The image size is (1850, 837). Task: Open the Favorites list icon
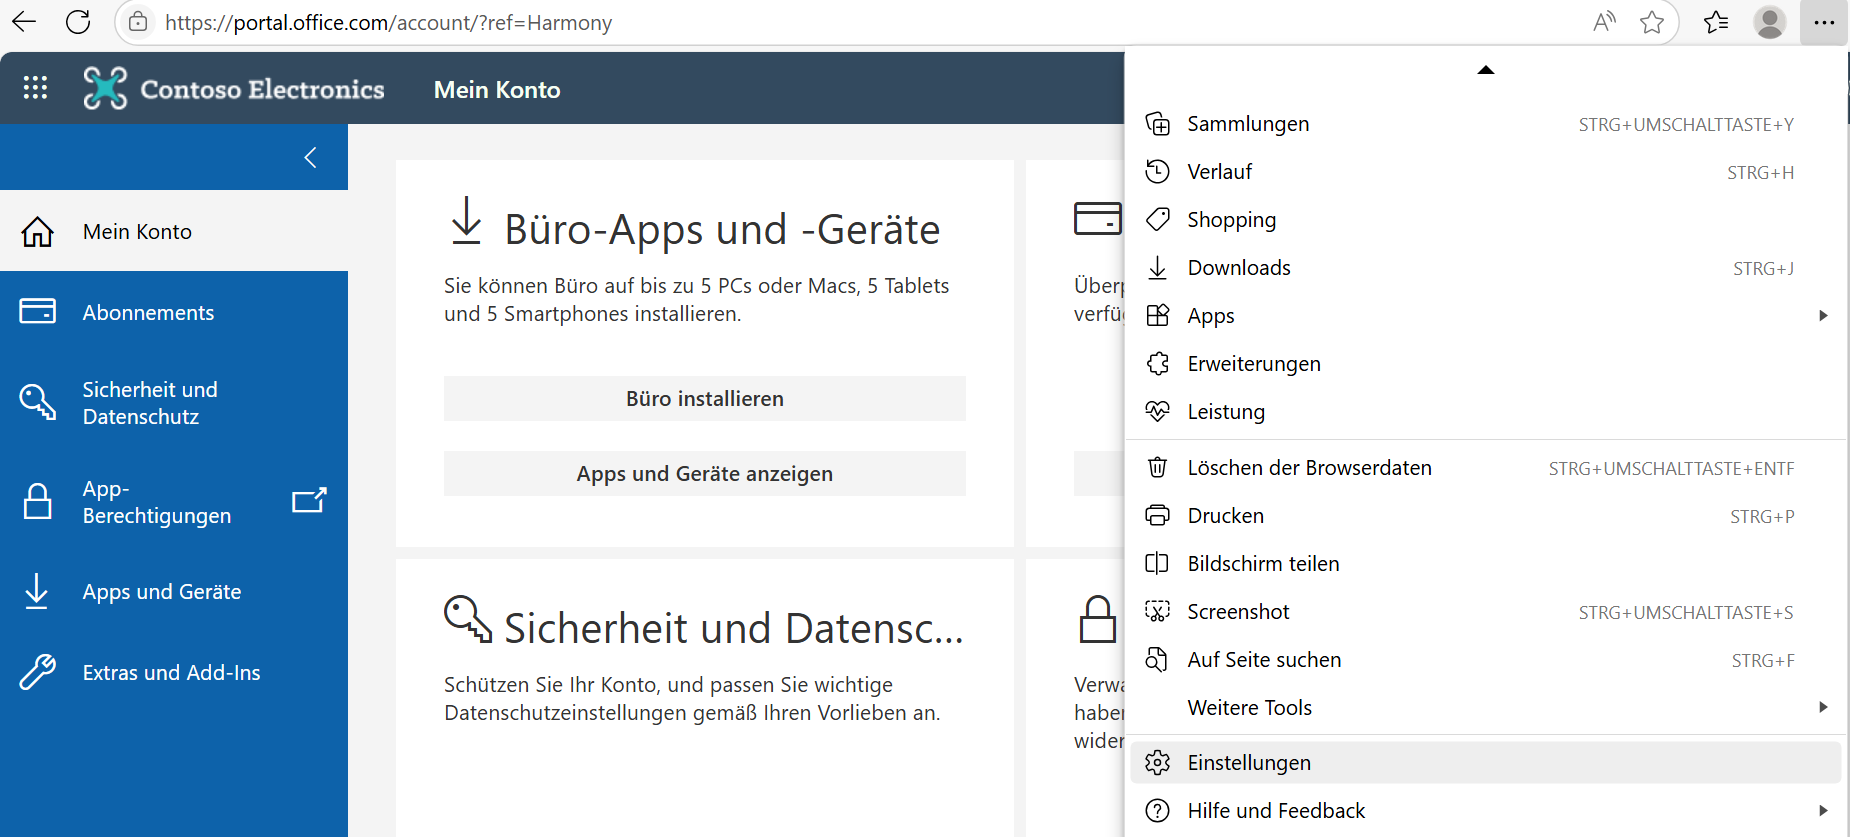click(1716, 22)
